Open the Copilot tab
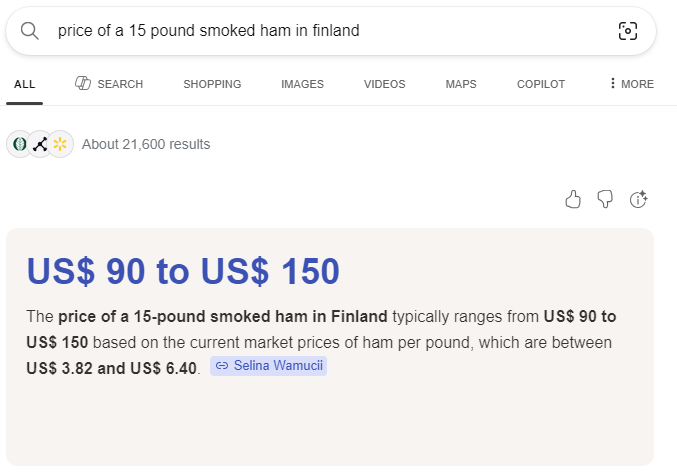Image resolution: width=677 pixels, height=474 pixels. 541,84
